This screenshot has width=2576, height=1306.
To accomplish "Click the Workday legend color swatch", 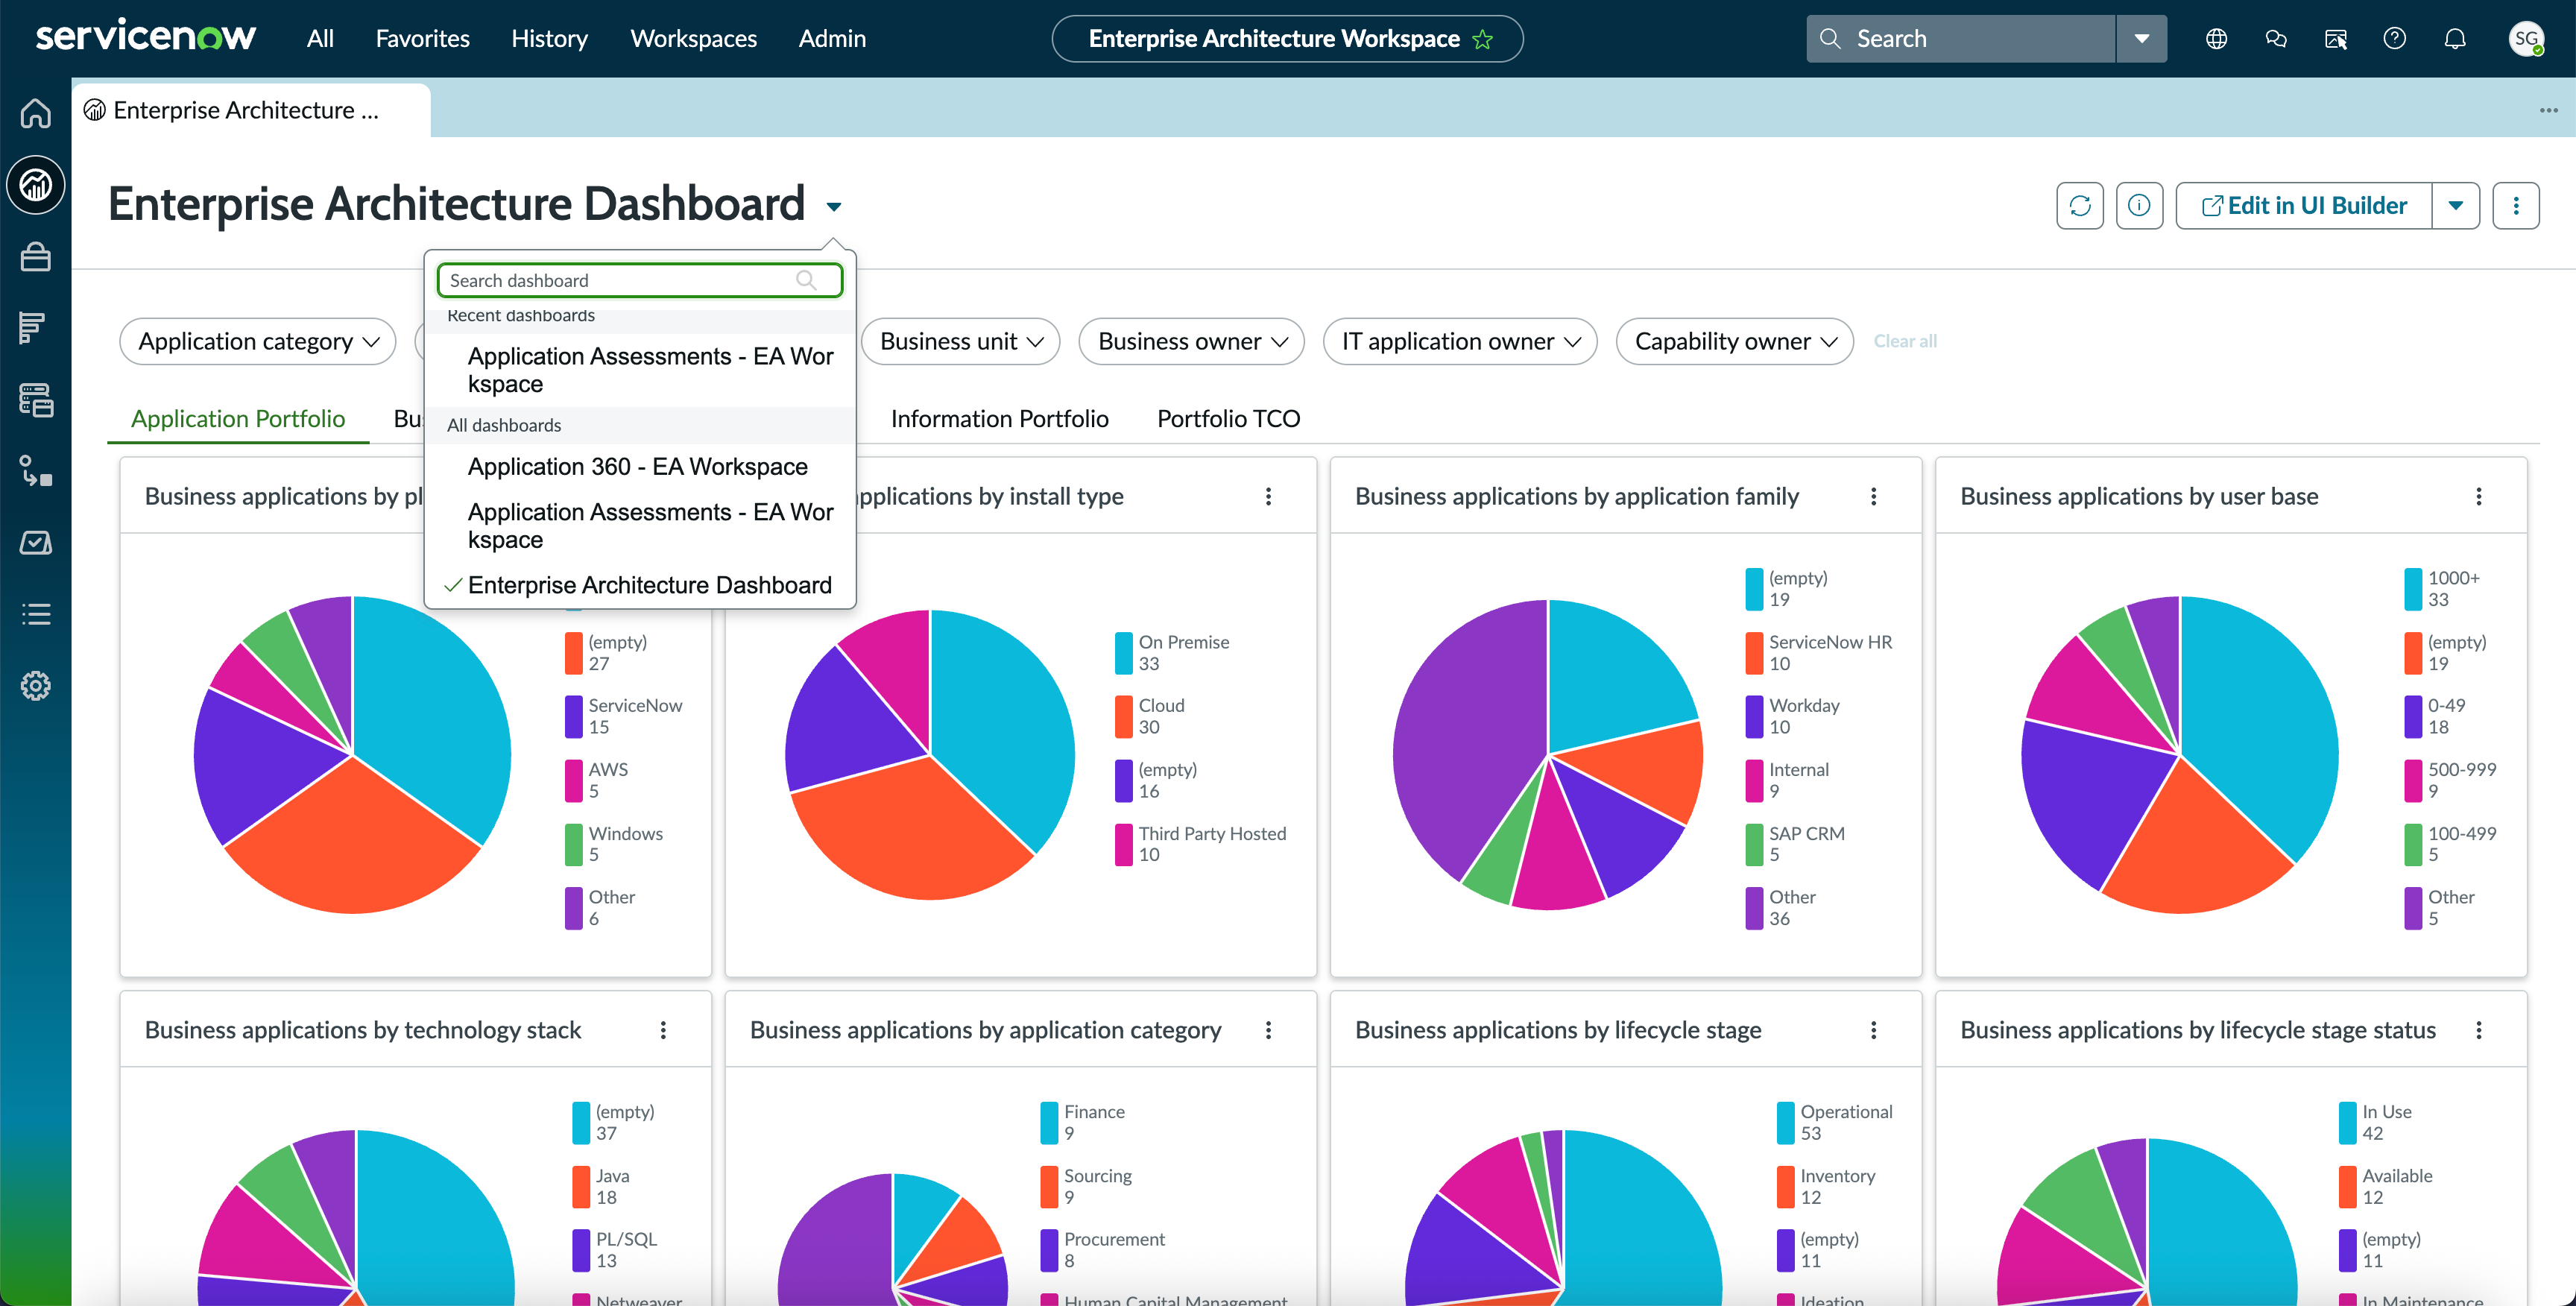I will click(1753, 716).
